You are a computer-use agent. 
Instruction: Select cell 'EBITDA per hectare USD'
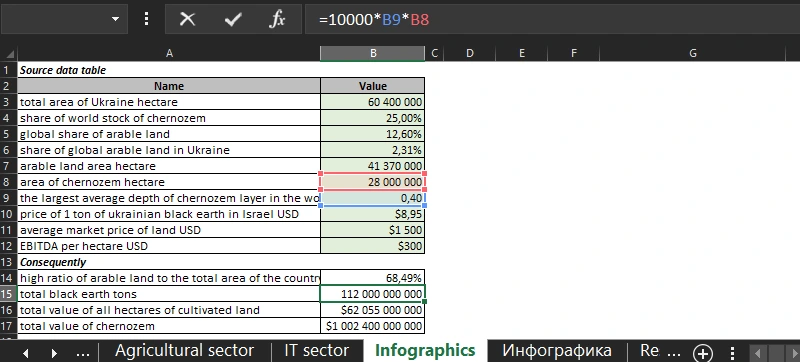coord(169,246)
